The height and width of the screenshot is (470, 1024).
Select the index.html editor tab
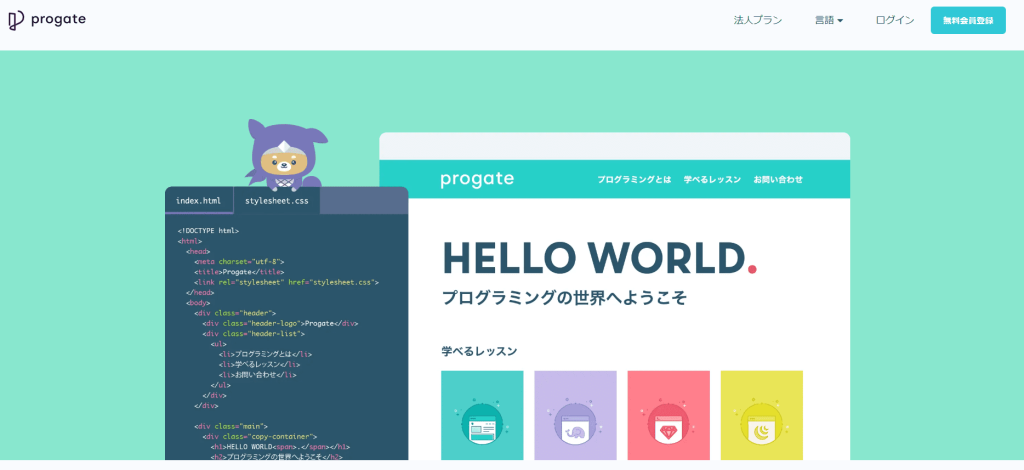pyautogui.click(x=199, y=200)
